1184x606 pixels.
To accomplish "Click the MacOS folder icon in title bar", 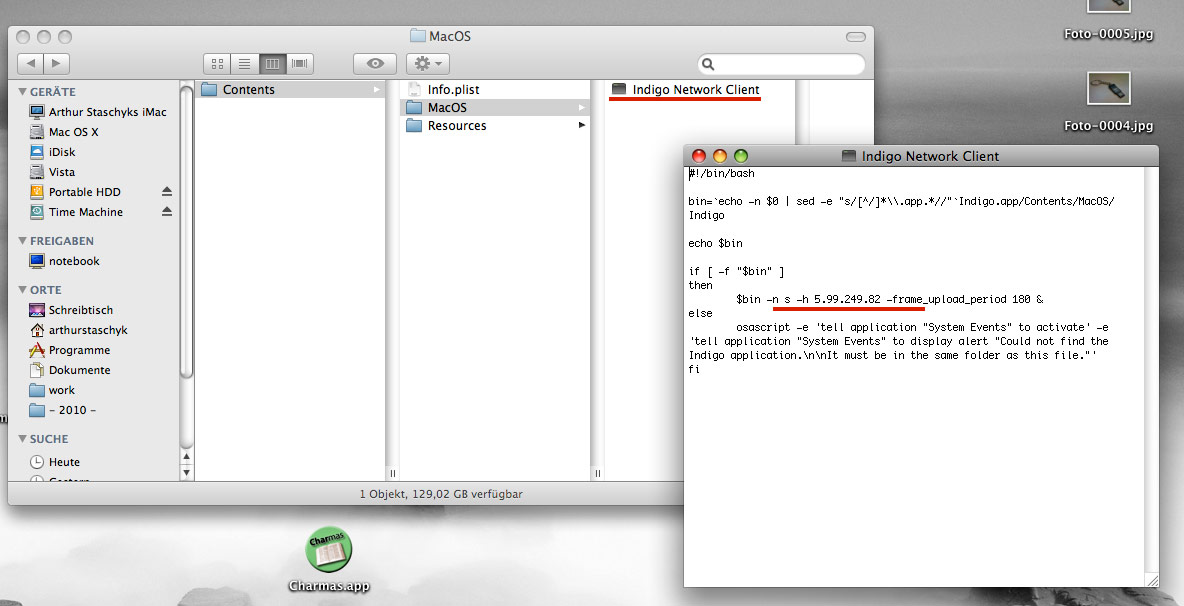I will 418,35.
